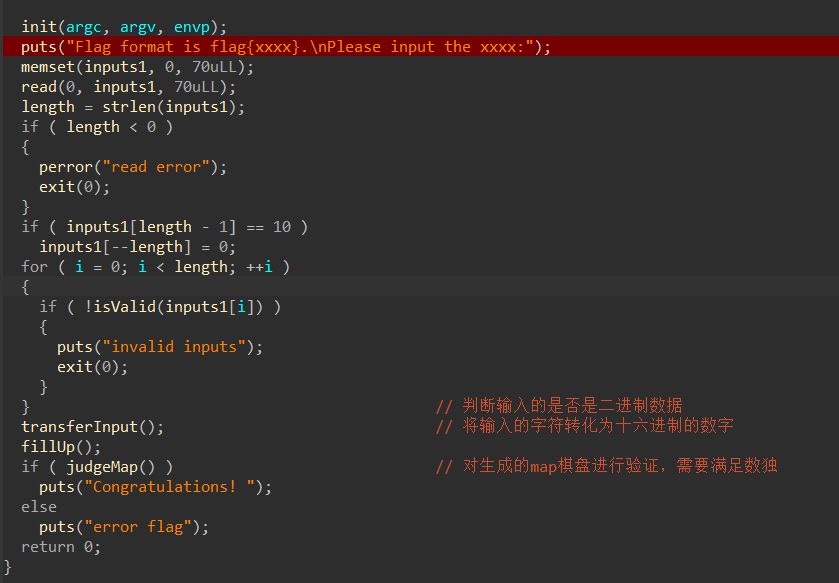The width and height of the screenshot is (839, 583).
Task: Click the for loop keyword
Action: [x=34, y=267]
